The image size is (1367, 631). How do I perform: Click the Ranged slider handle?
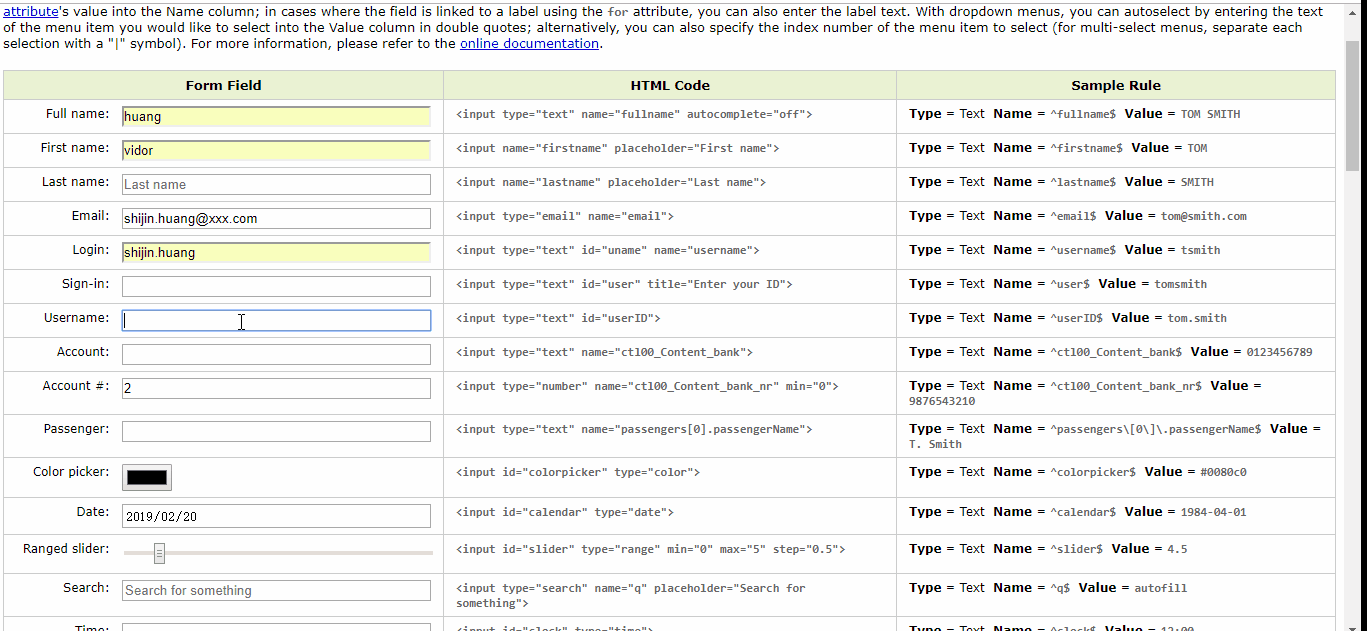pos(159,553)
